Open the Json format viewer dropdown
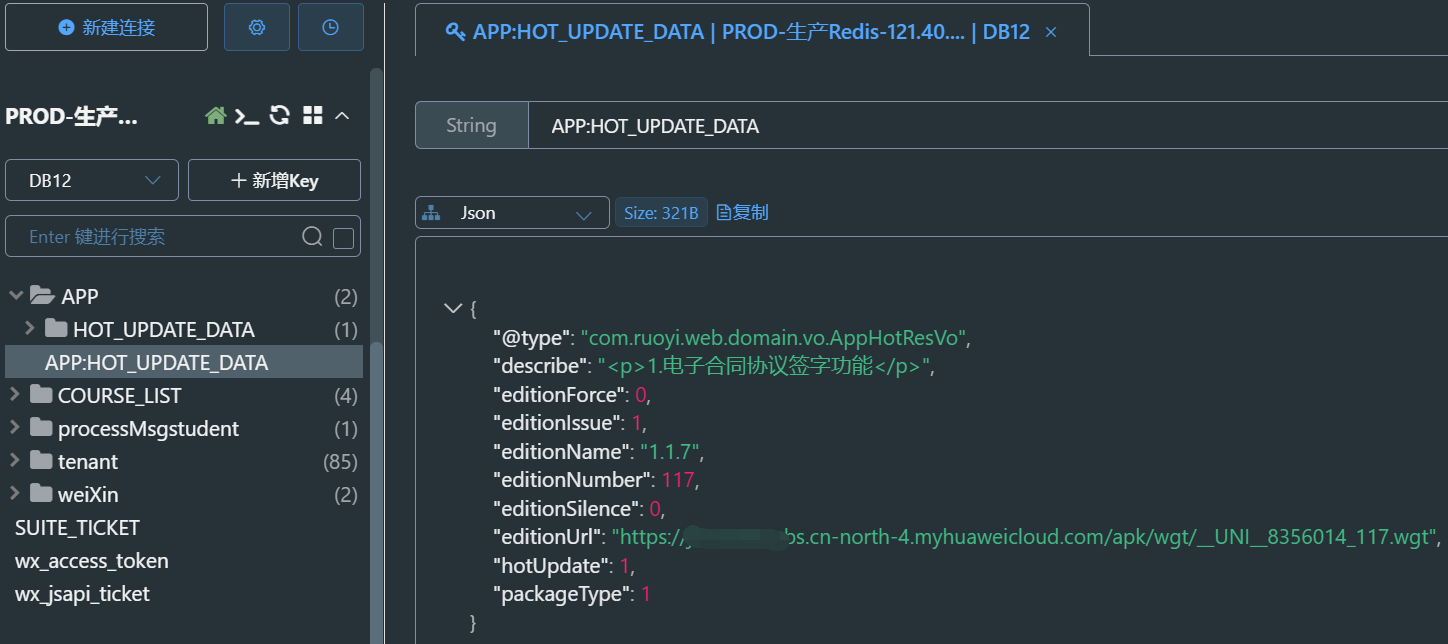 [x=512, y=213]
